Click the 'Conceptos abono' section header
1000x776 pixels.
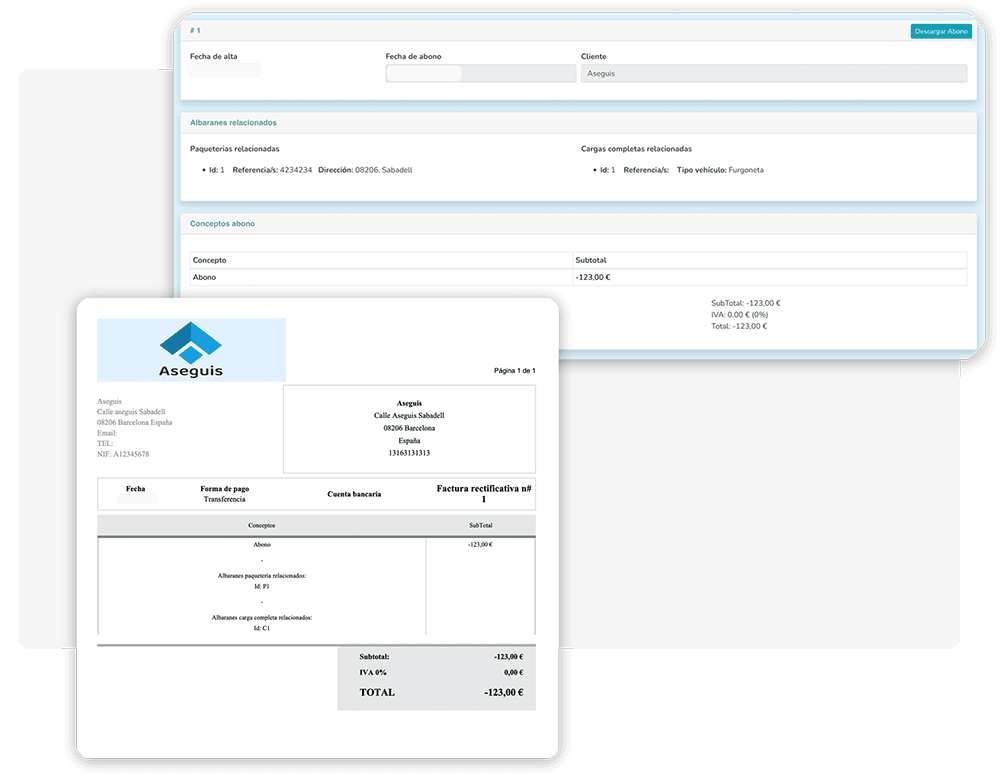[x=223, y=224]
